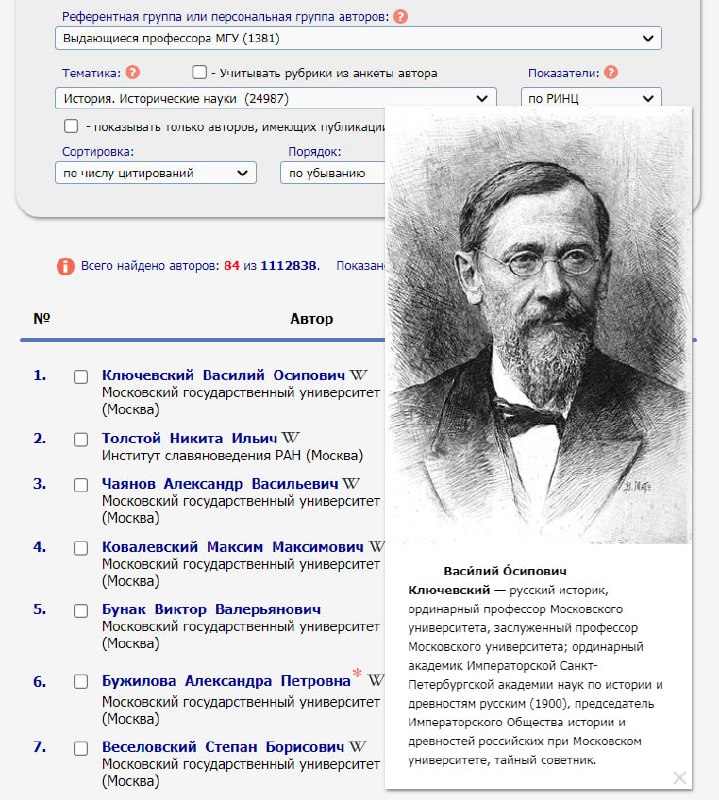Open author Толстой Никита Ильич profile

click(x=189, y=438)
